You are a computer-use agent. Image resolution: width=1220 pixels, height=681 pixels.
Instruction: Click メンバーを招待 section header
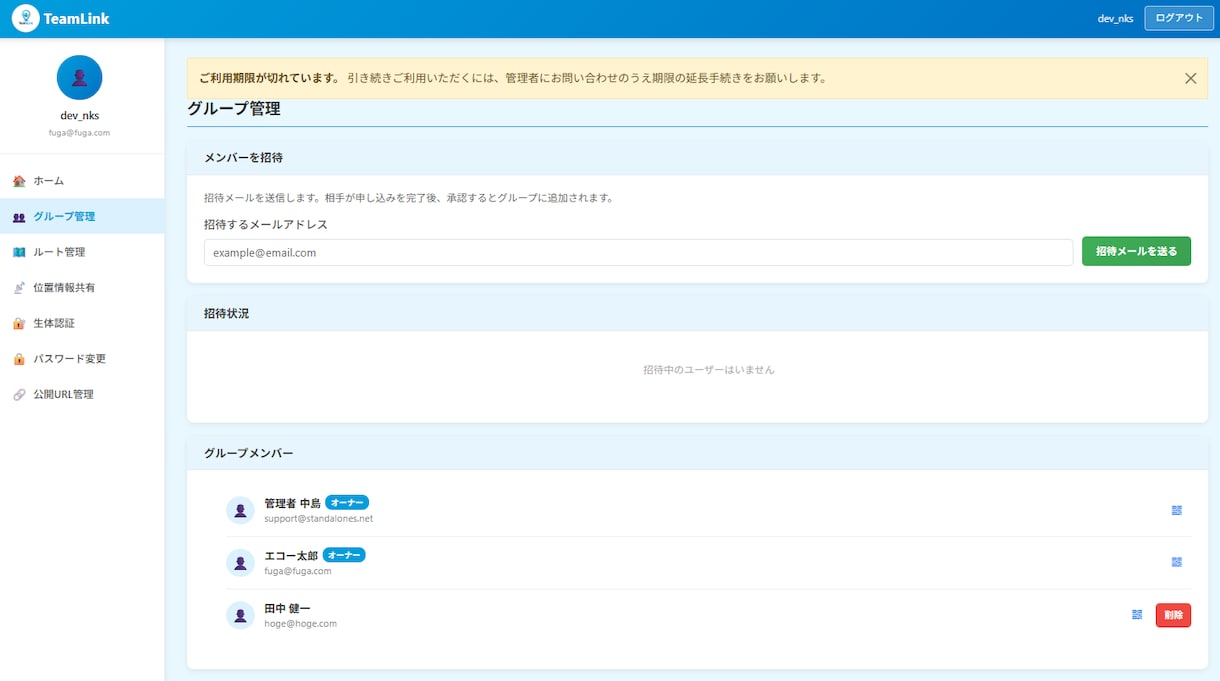coord(243,158)
